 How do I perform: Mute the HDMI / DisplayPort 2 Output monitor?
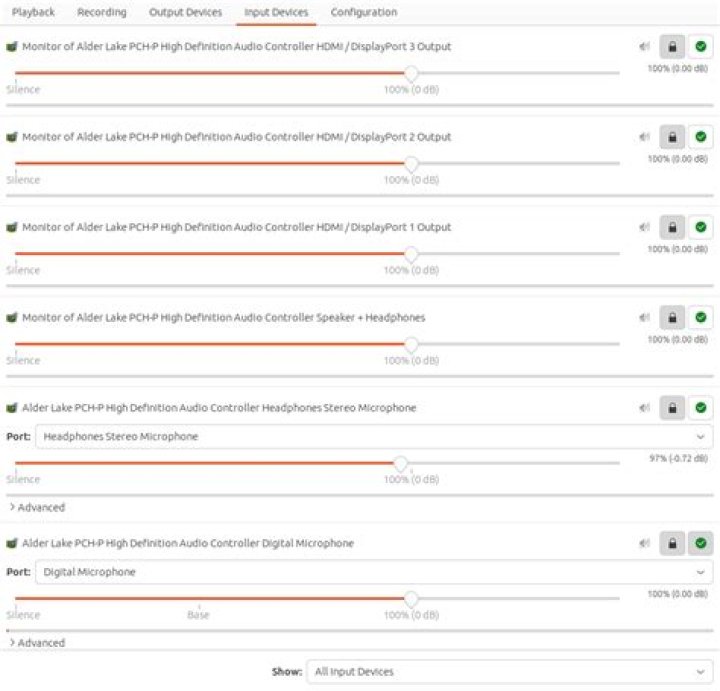coord(644,137)
